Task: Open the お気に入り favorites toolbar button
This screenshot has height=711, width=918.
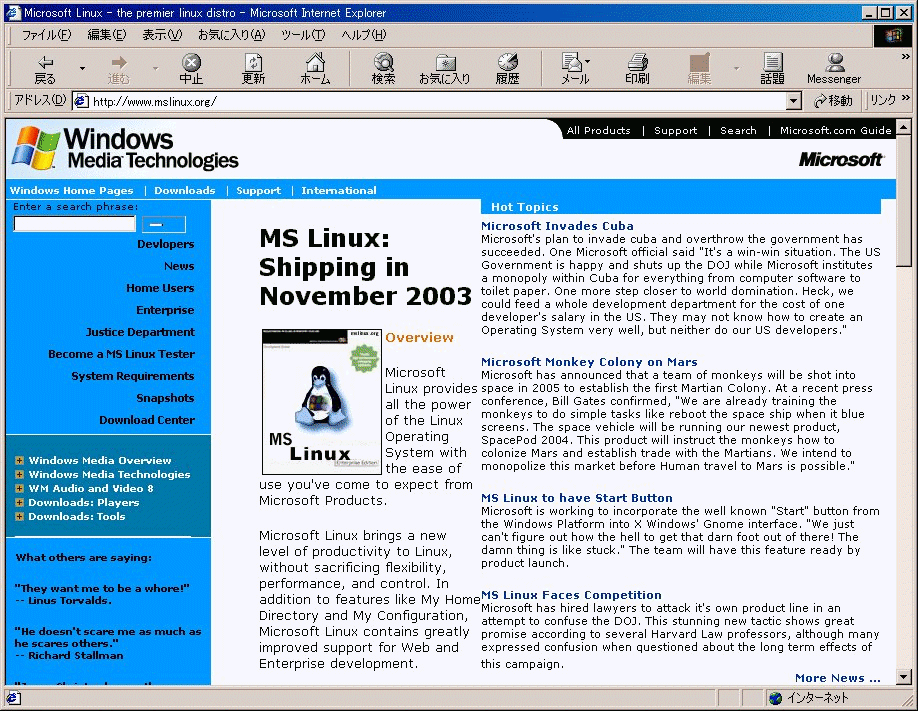Action: [445, 70]
